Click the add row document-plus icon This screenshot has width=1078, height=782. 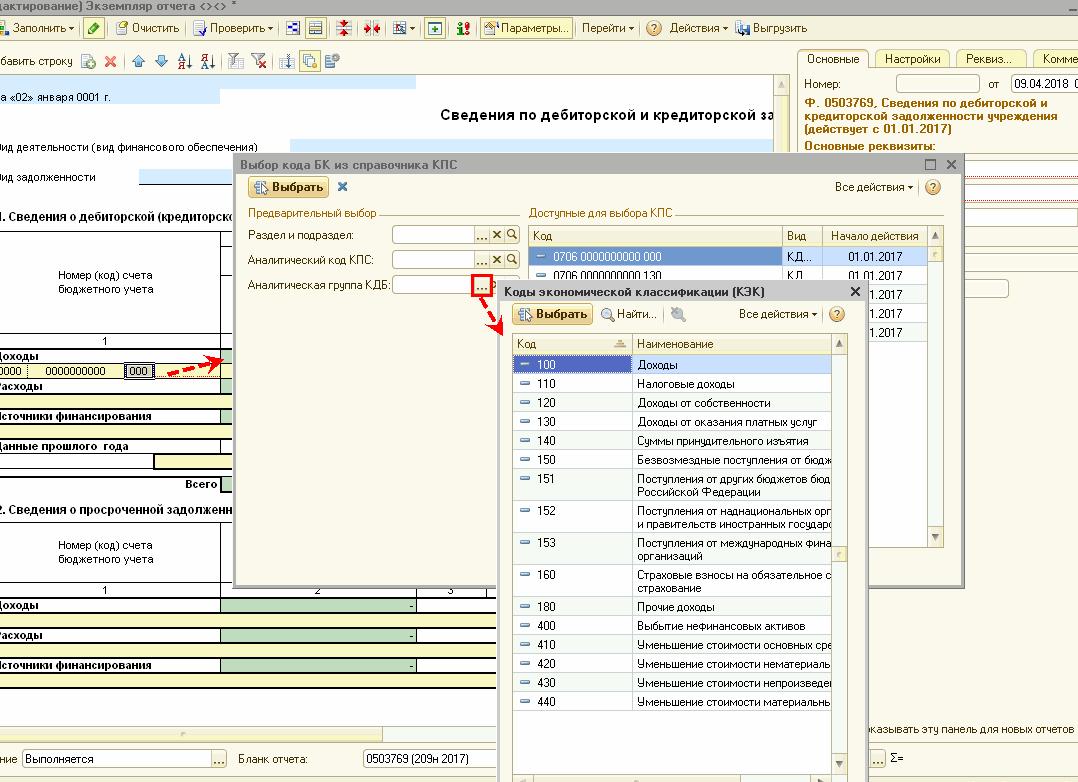[88, 61]
